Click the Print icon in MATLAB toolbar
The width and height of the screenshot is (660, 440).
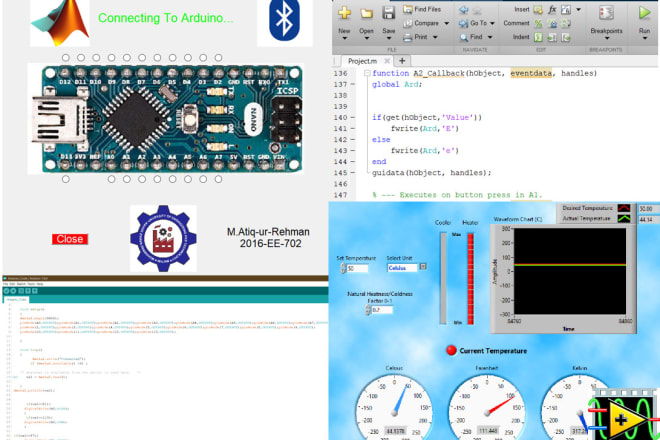407,37
